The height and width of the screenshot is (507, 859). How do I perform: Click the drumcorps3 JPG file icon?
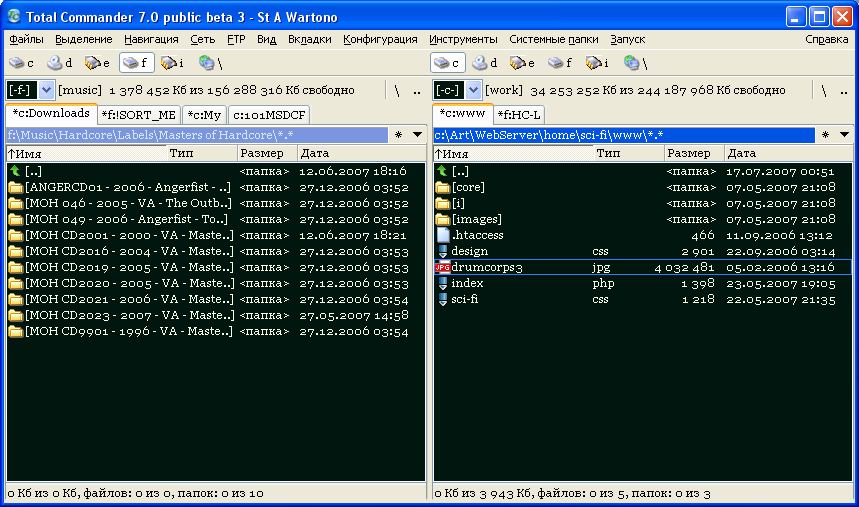(x=442, y=267)
